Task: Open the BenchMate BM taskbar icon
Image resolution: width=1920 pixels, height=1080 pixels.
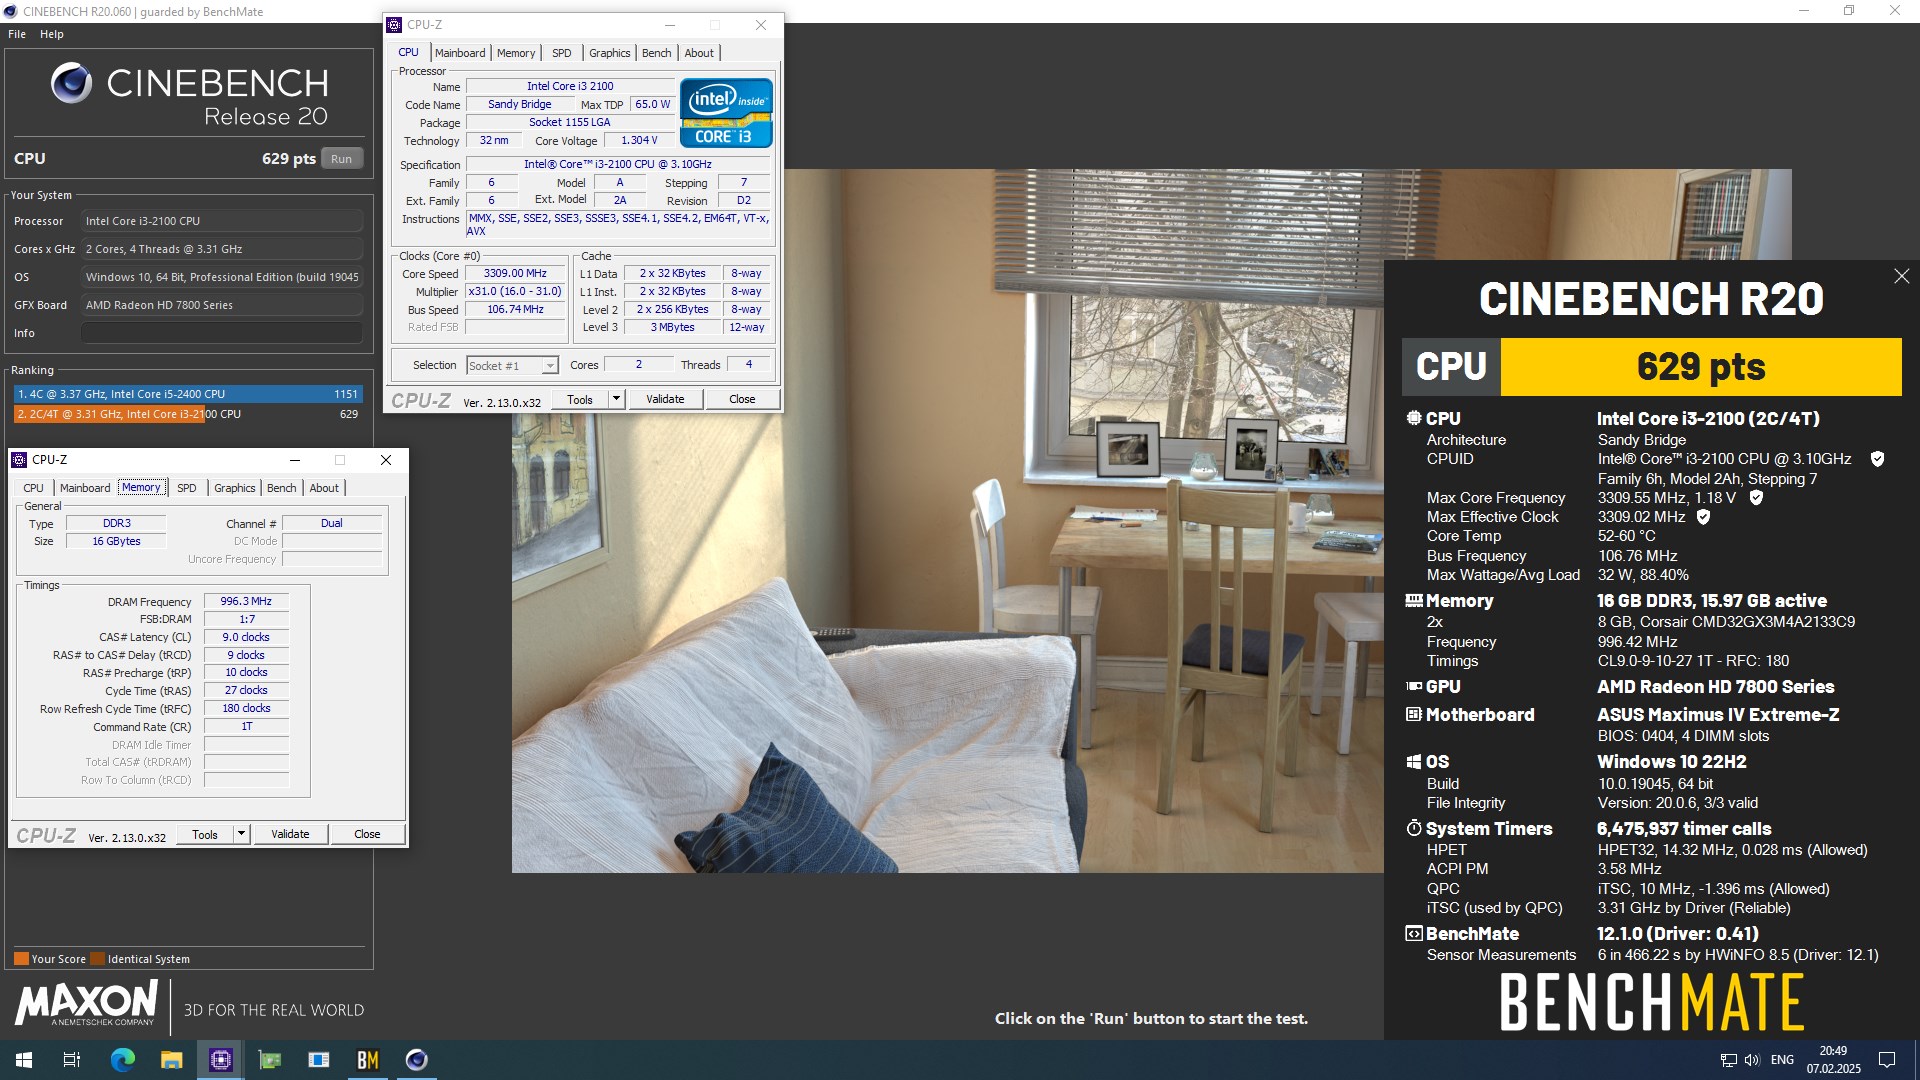Action: point(368,1060)
